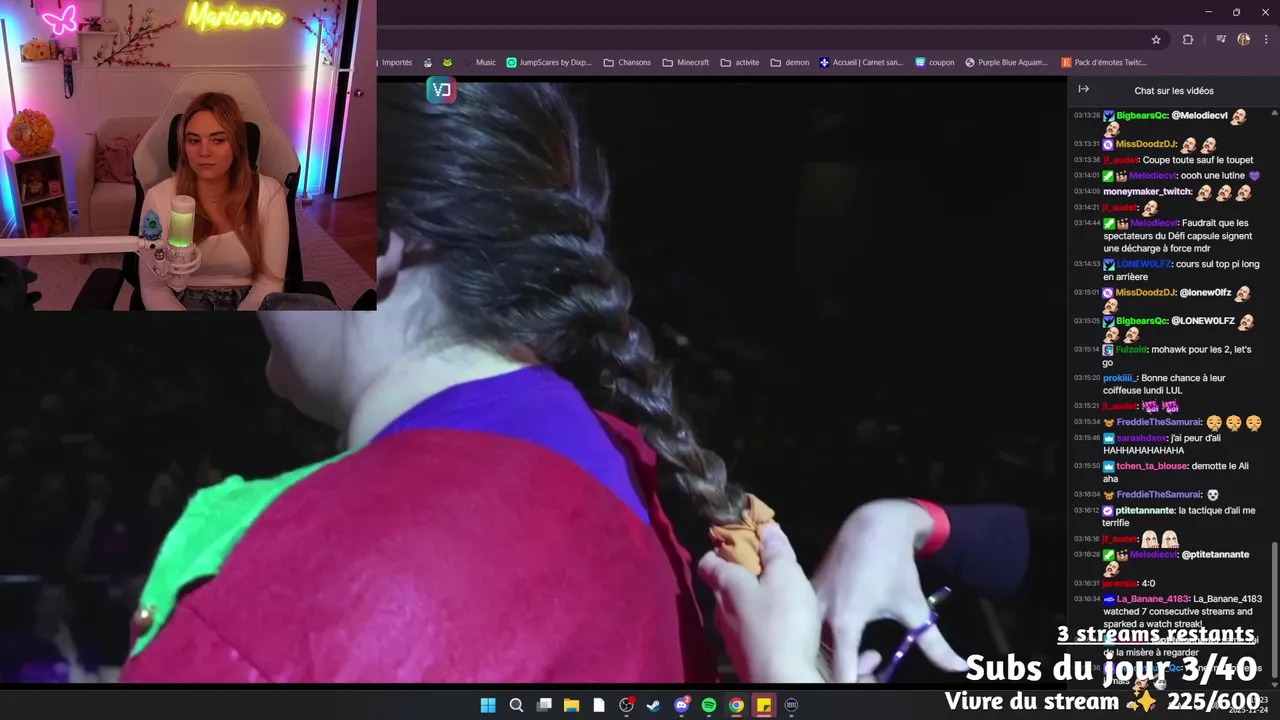Viewport: 1280px width, 720px height.
Task: Click the Chat sur les vidéos header
Action: pyautogui.click(x=1174, y=90)
